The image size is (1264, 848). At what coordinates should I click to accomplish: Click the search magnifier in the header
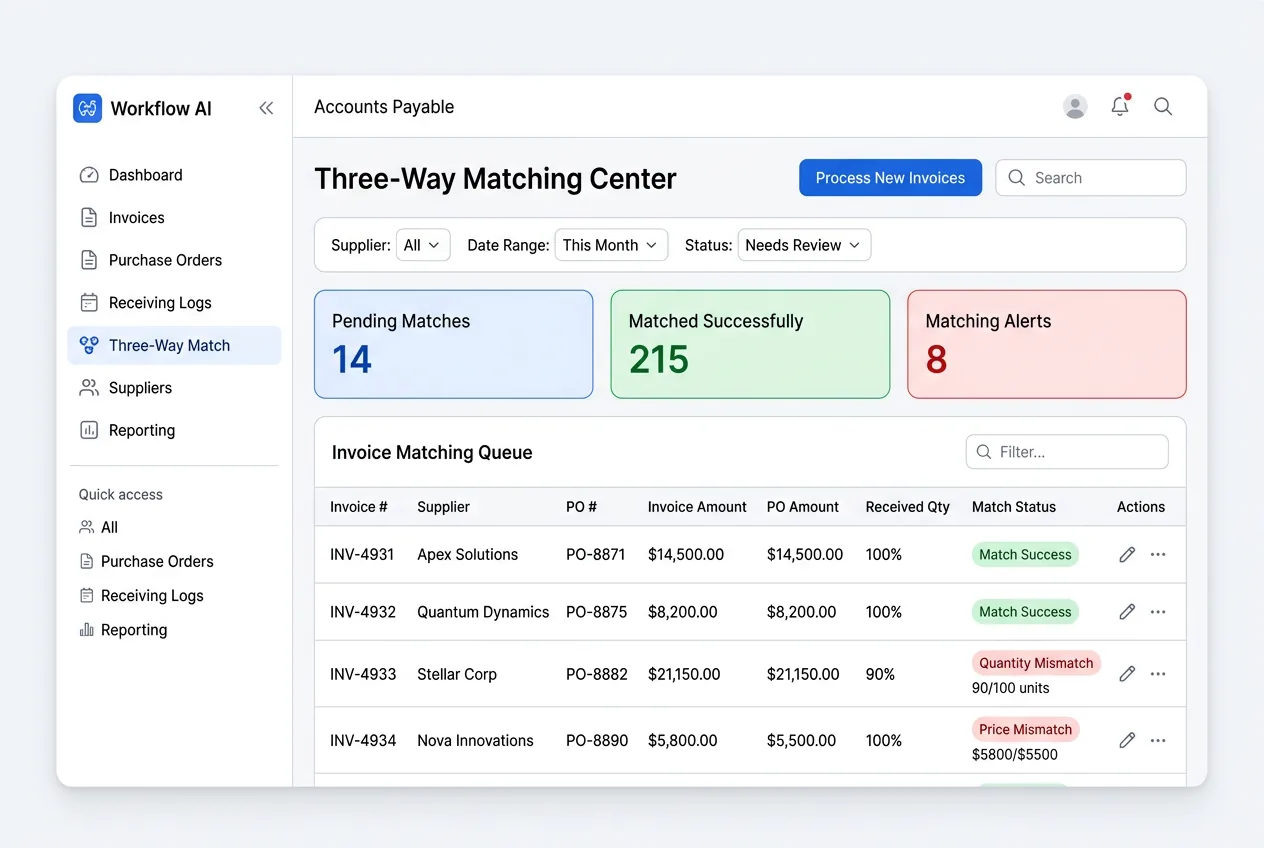coord(1162,106)
